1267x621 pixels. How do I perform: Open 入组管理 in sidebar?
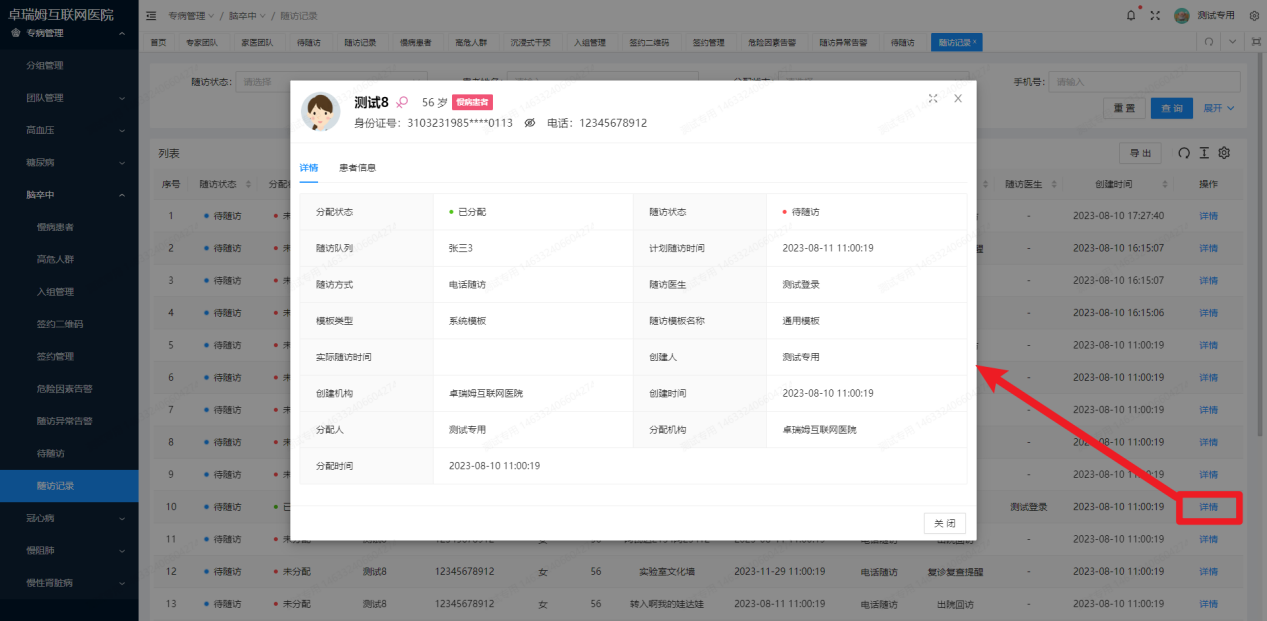55,292
